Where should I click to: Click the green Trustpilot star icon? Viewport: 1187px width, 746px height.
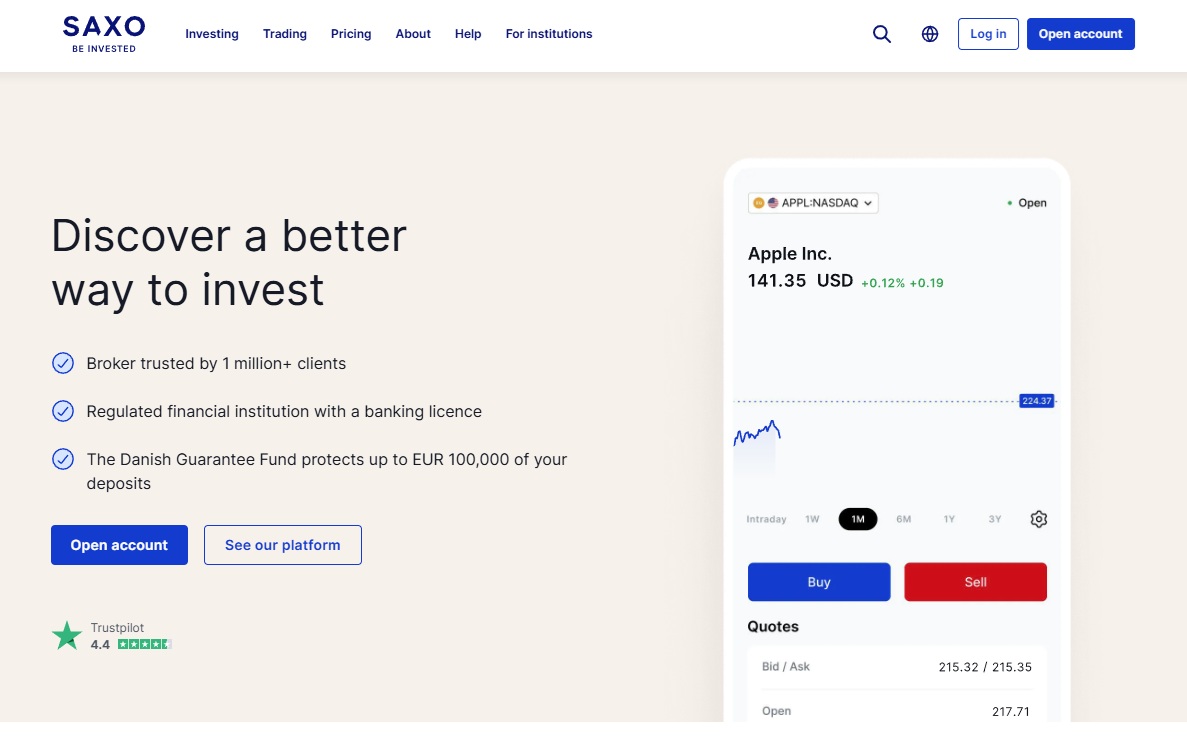(67, 635)
